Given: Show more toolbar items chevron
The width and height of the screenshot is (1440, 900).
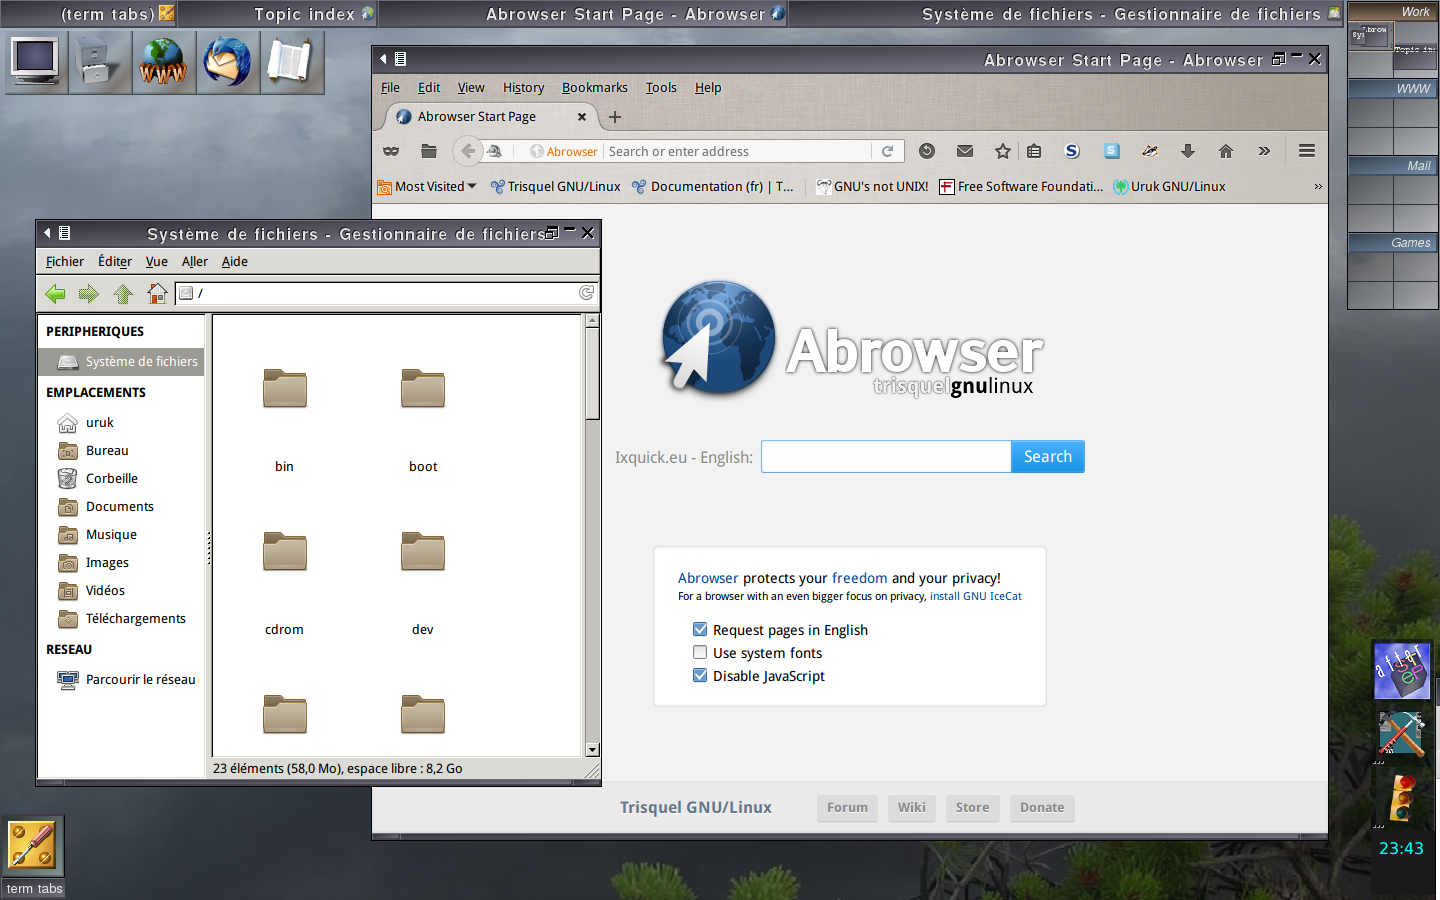Looking at the screenshot, I should click(1264, 151).
